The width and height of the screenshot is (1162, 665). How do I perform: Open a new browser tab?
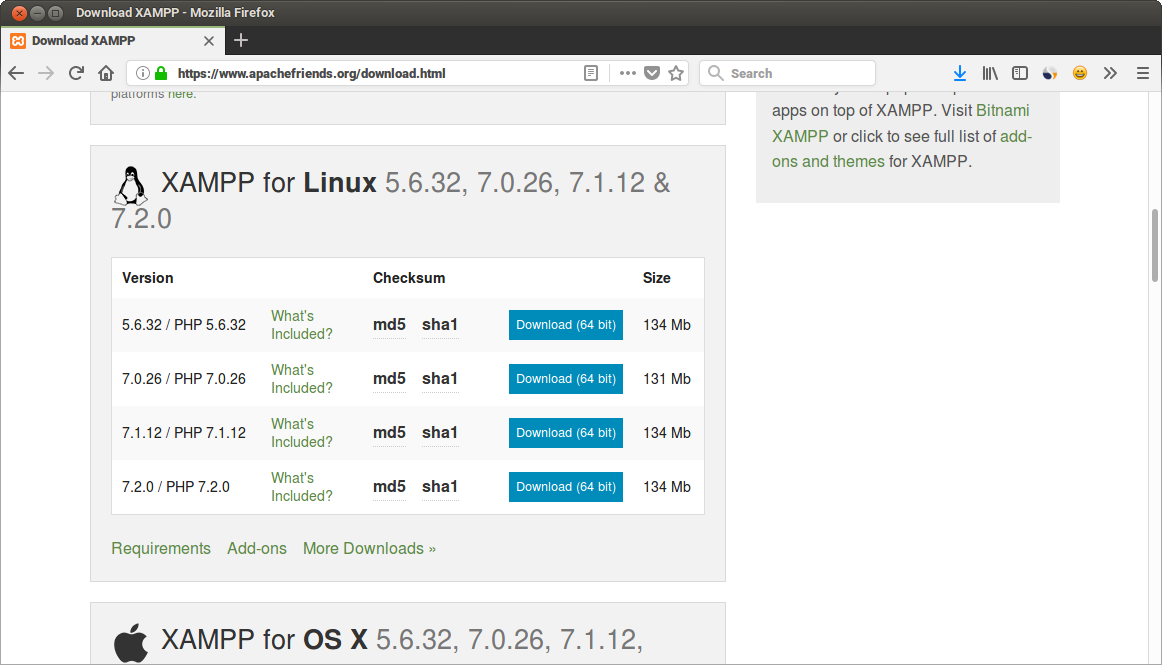tap(240, 41)
